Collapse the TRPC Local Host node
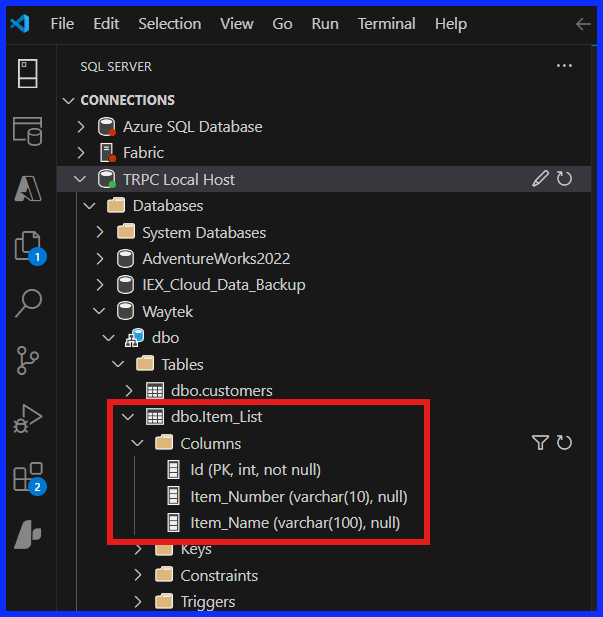This screenshot has width=603, height=617. [x=80, y=179]
